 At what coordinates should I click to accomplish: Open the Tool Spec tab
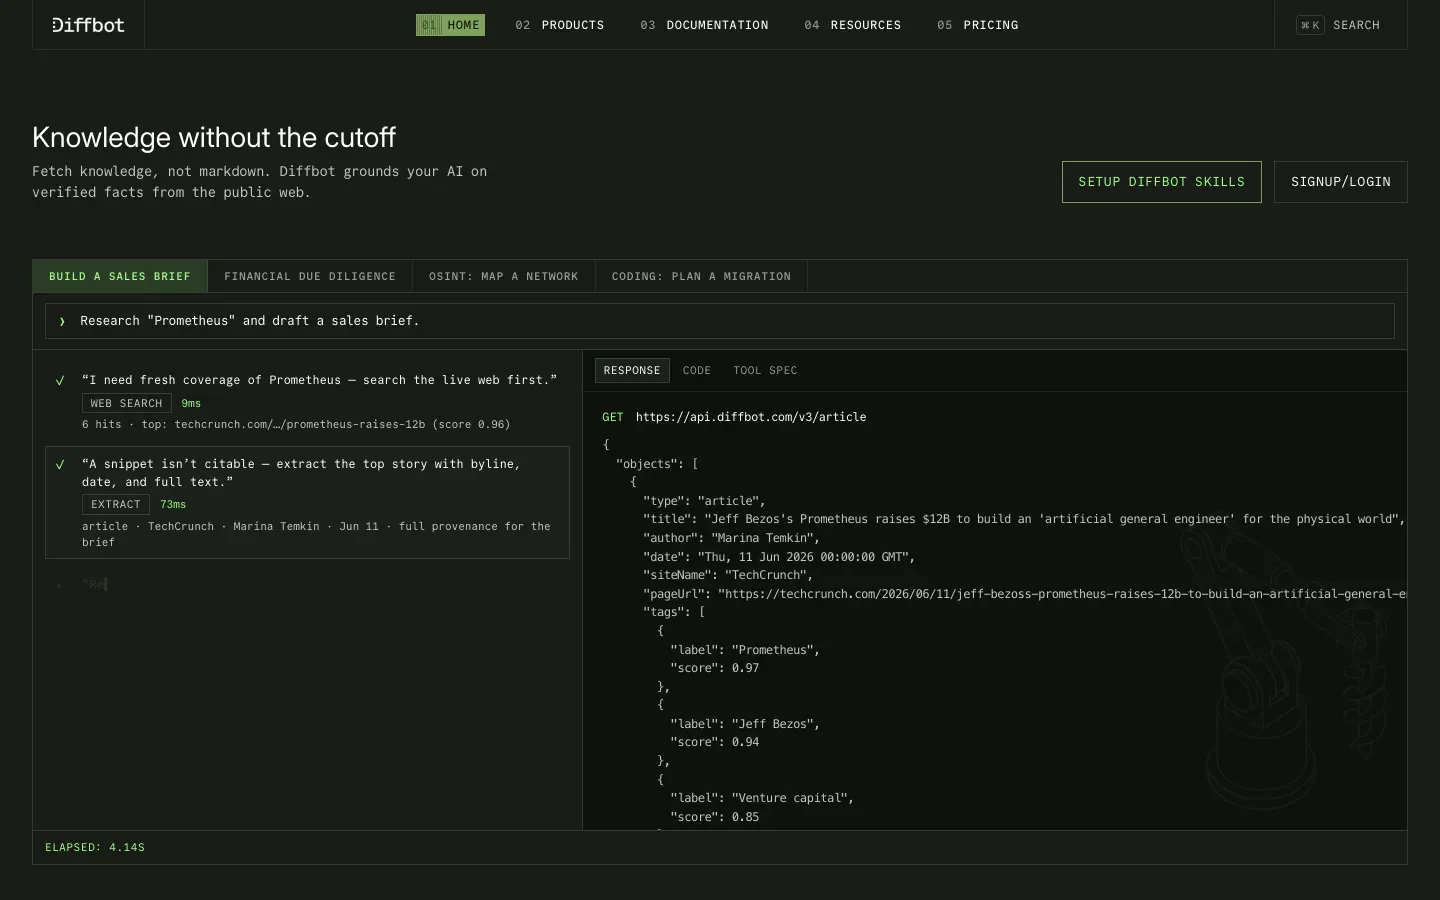pos(765,370)
